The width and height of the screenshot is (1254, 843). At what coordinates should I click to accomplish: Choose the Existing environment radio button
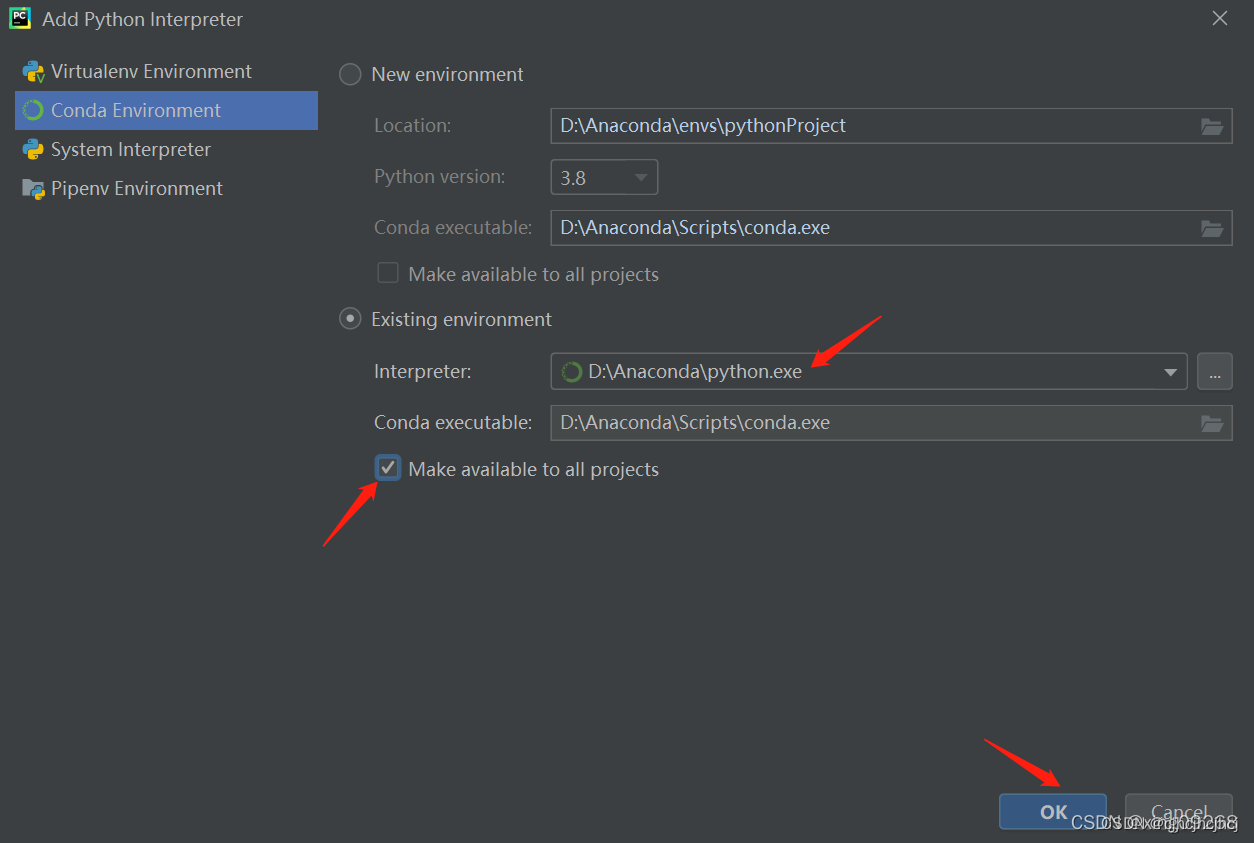tap(350, 320)
